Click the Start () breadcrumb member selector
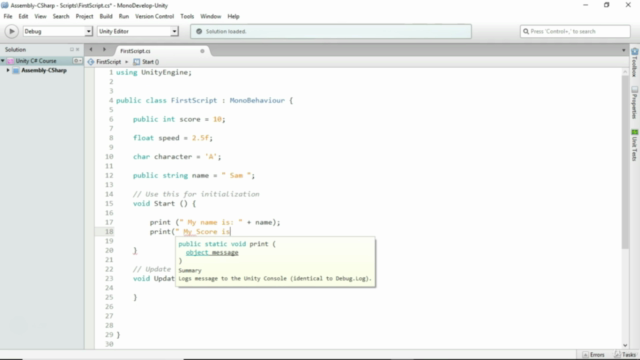 pos(146,62)
